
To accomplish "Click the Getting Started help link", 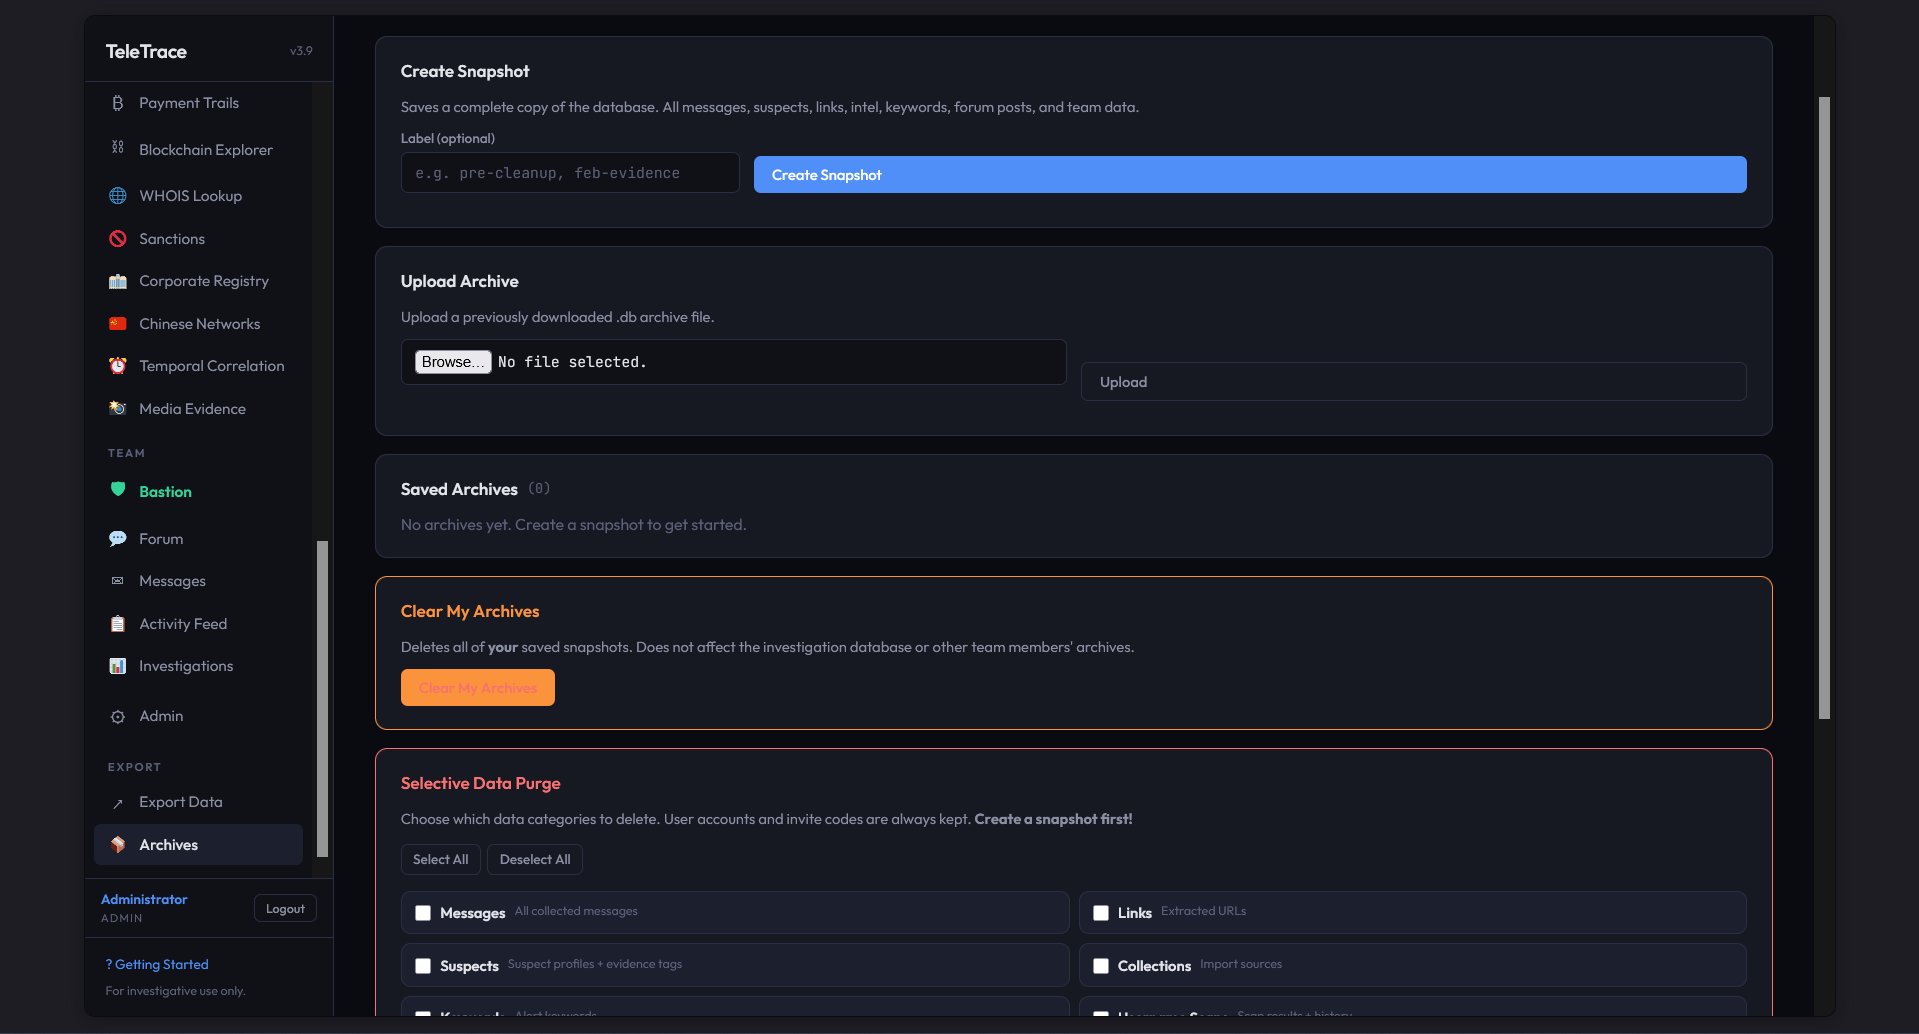I will [157, 965].
